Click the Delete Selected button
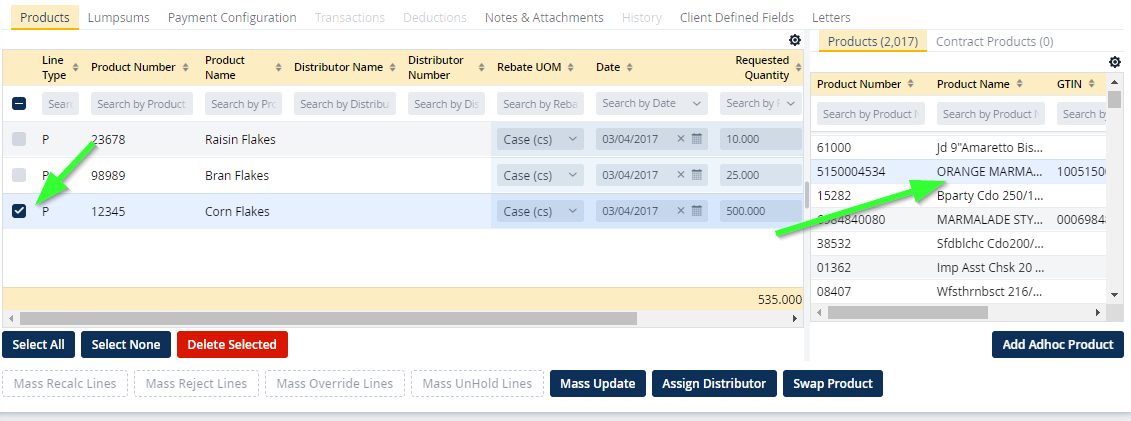Screen dimensions: 1131x421 pyautogui.click(x=232, y=345)
